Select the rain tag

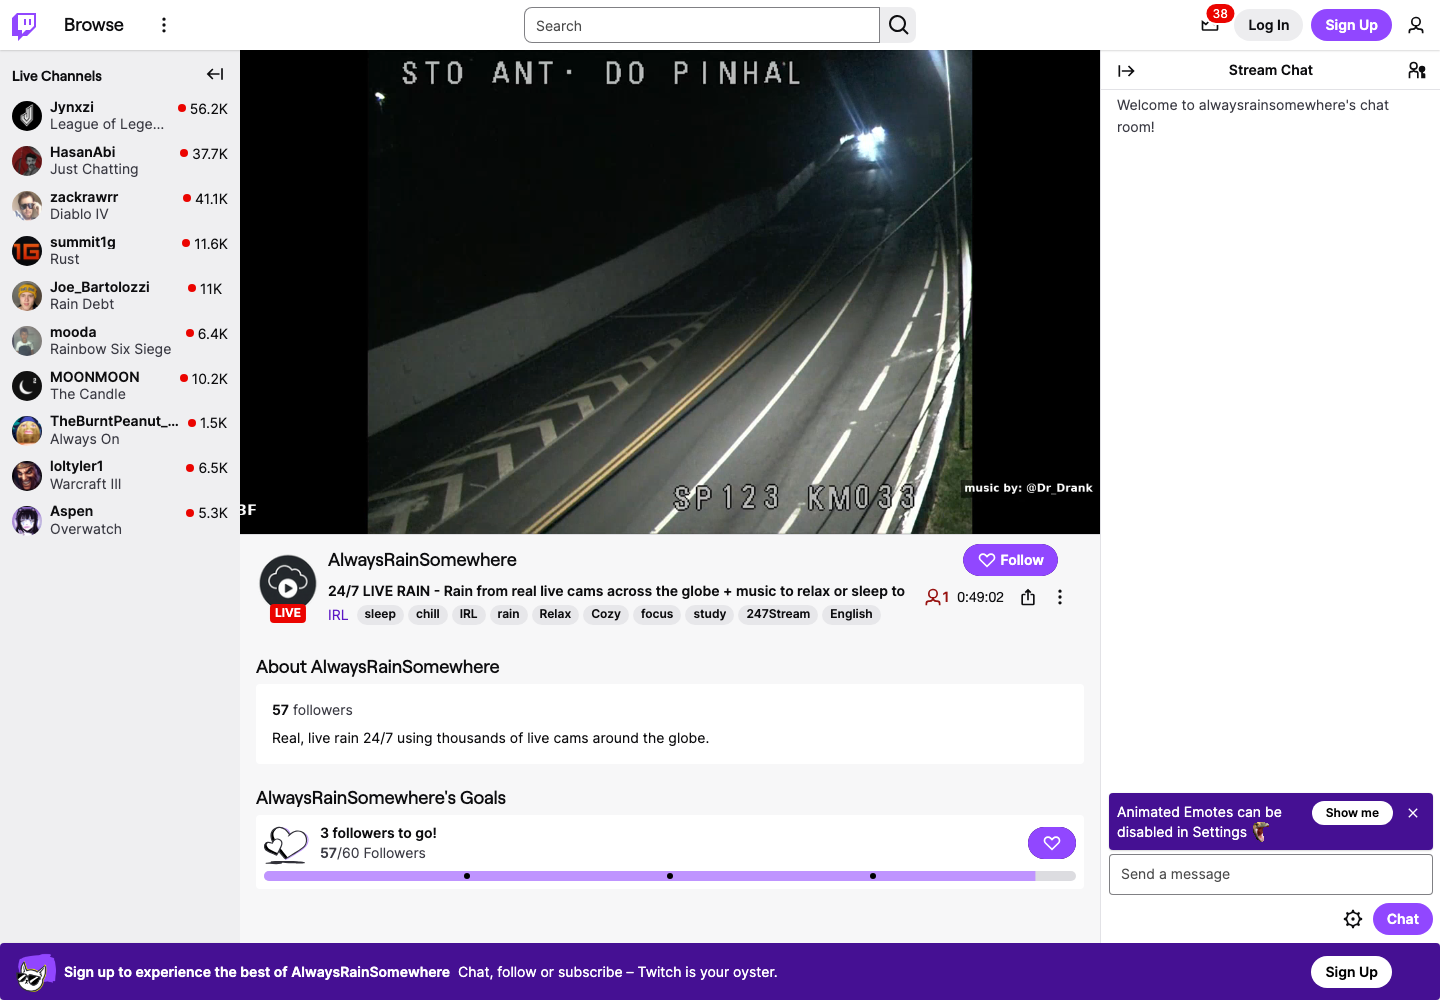pyautogui.click(x=508, y=614)
